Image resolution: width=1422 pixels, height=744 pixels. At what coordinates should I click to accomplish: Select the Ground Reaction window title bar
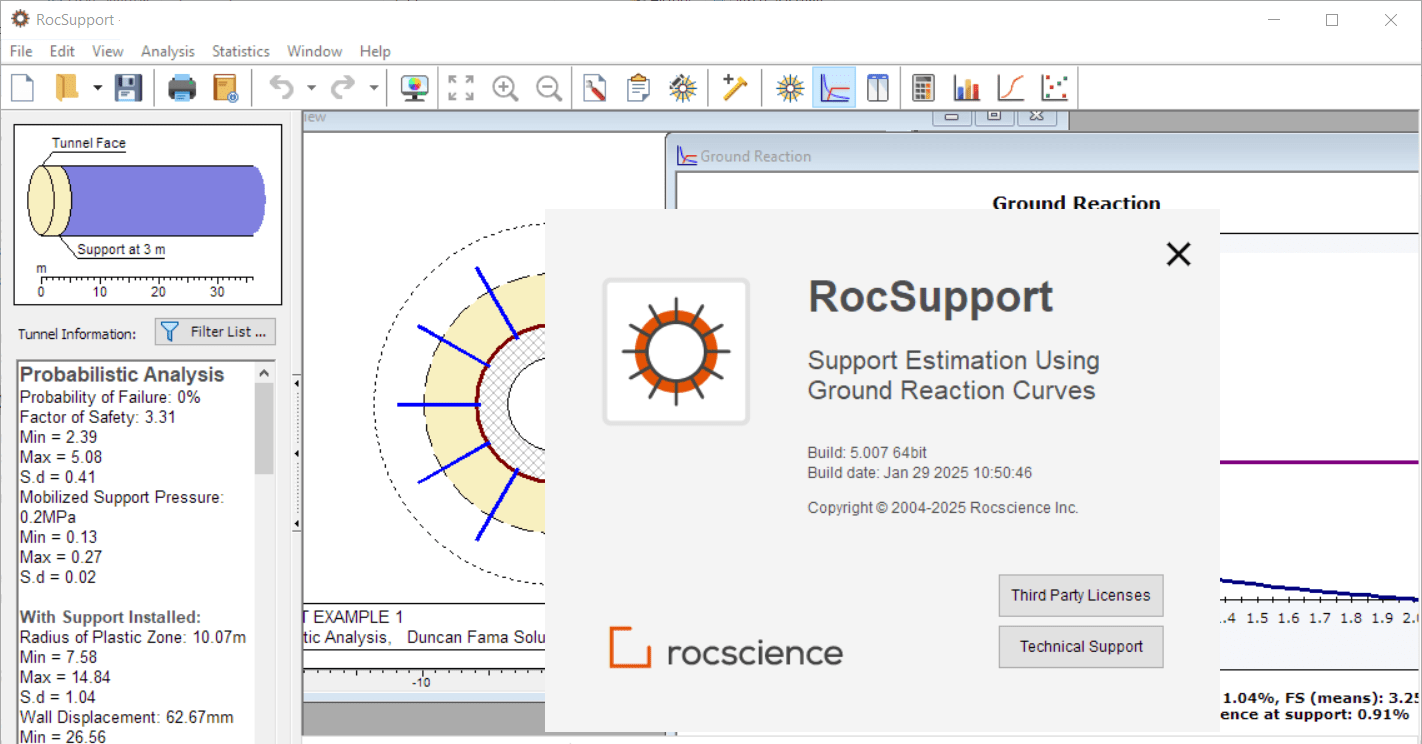(1043, 156)
